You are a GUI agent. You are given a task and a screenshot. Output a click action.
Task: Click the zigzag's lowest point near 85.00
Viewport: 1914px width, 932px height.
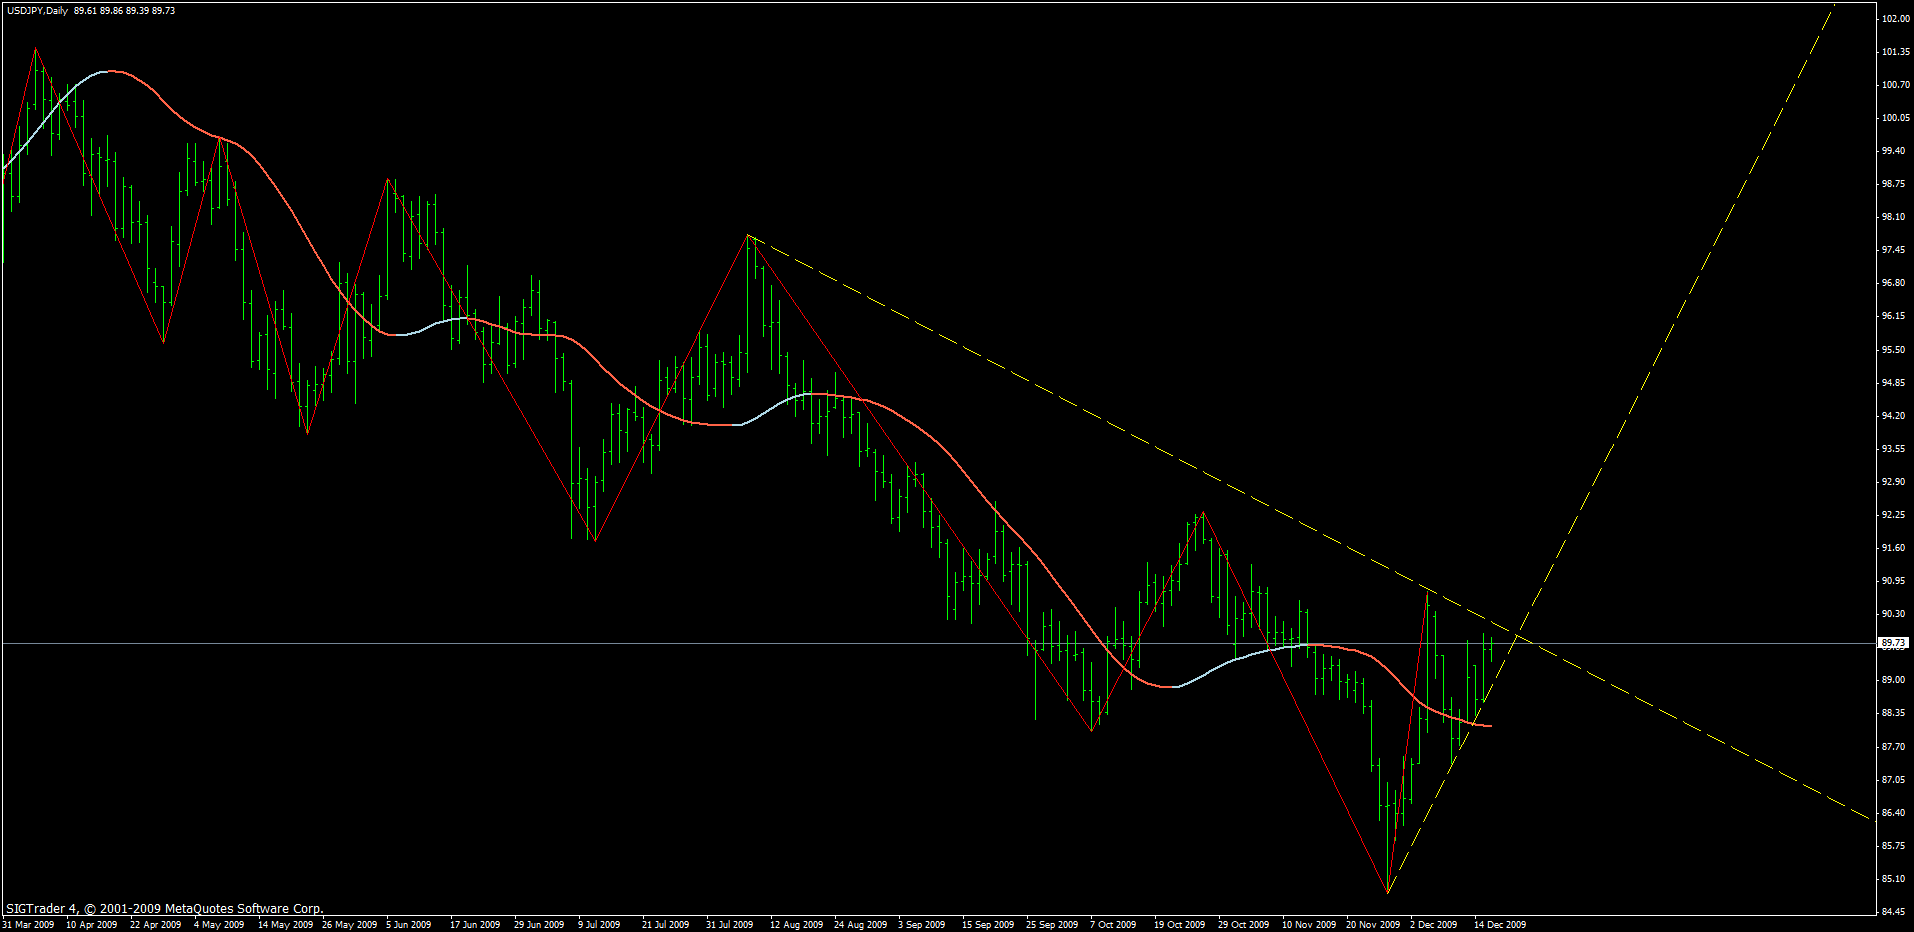point(1388,892)
